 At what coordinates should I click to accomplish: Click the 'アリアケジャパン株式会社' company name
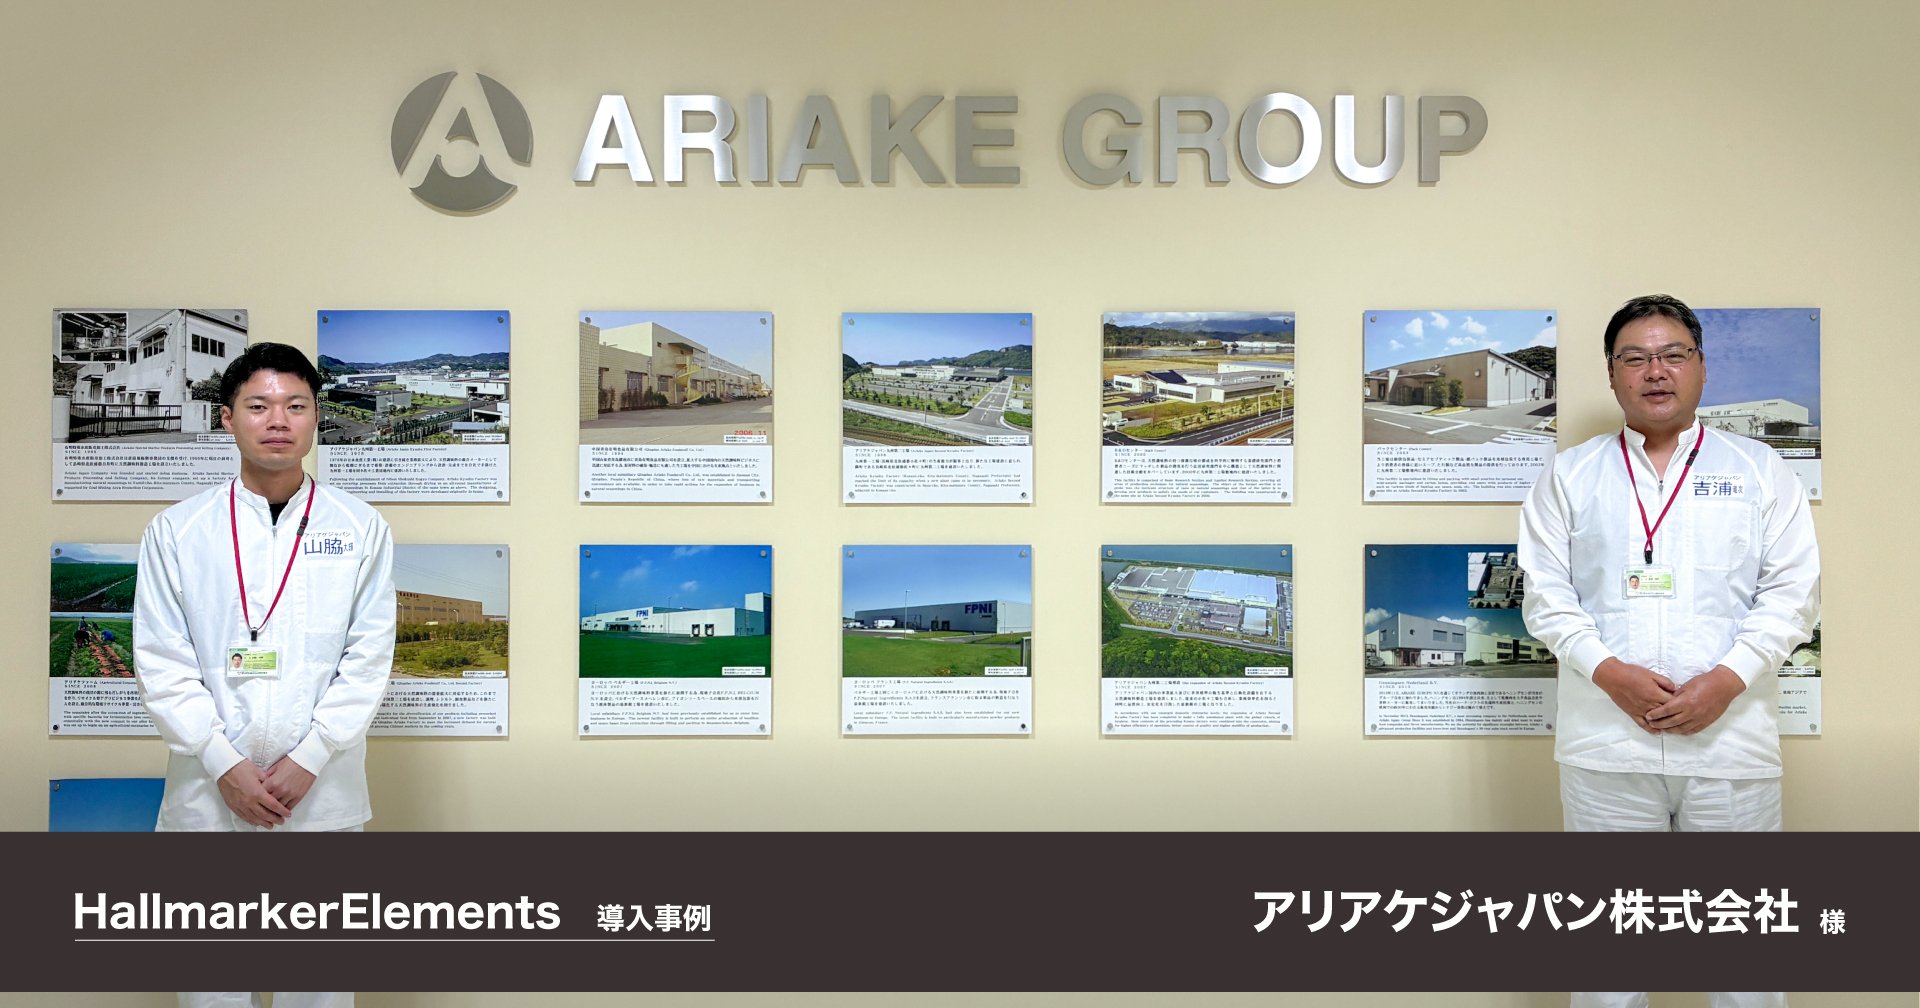[1525, 912]
